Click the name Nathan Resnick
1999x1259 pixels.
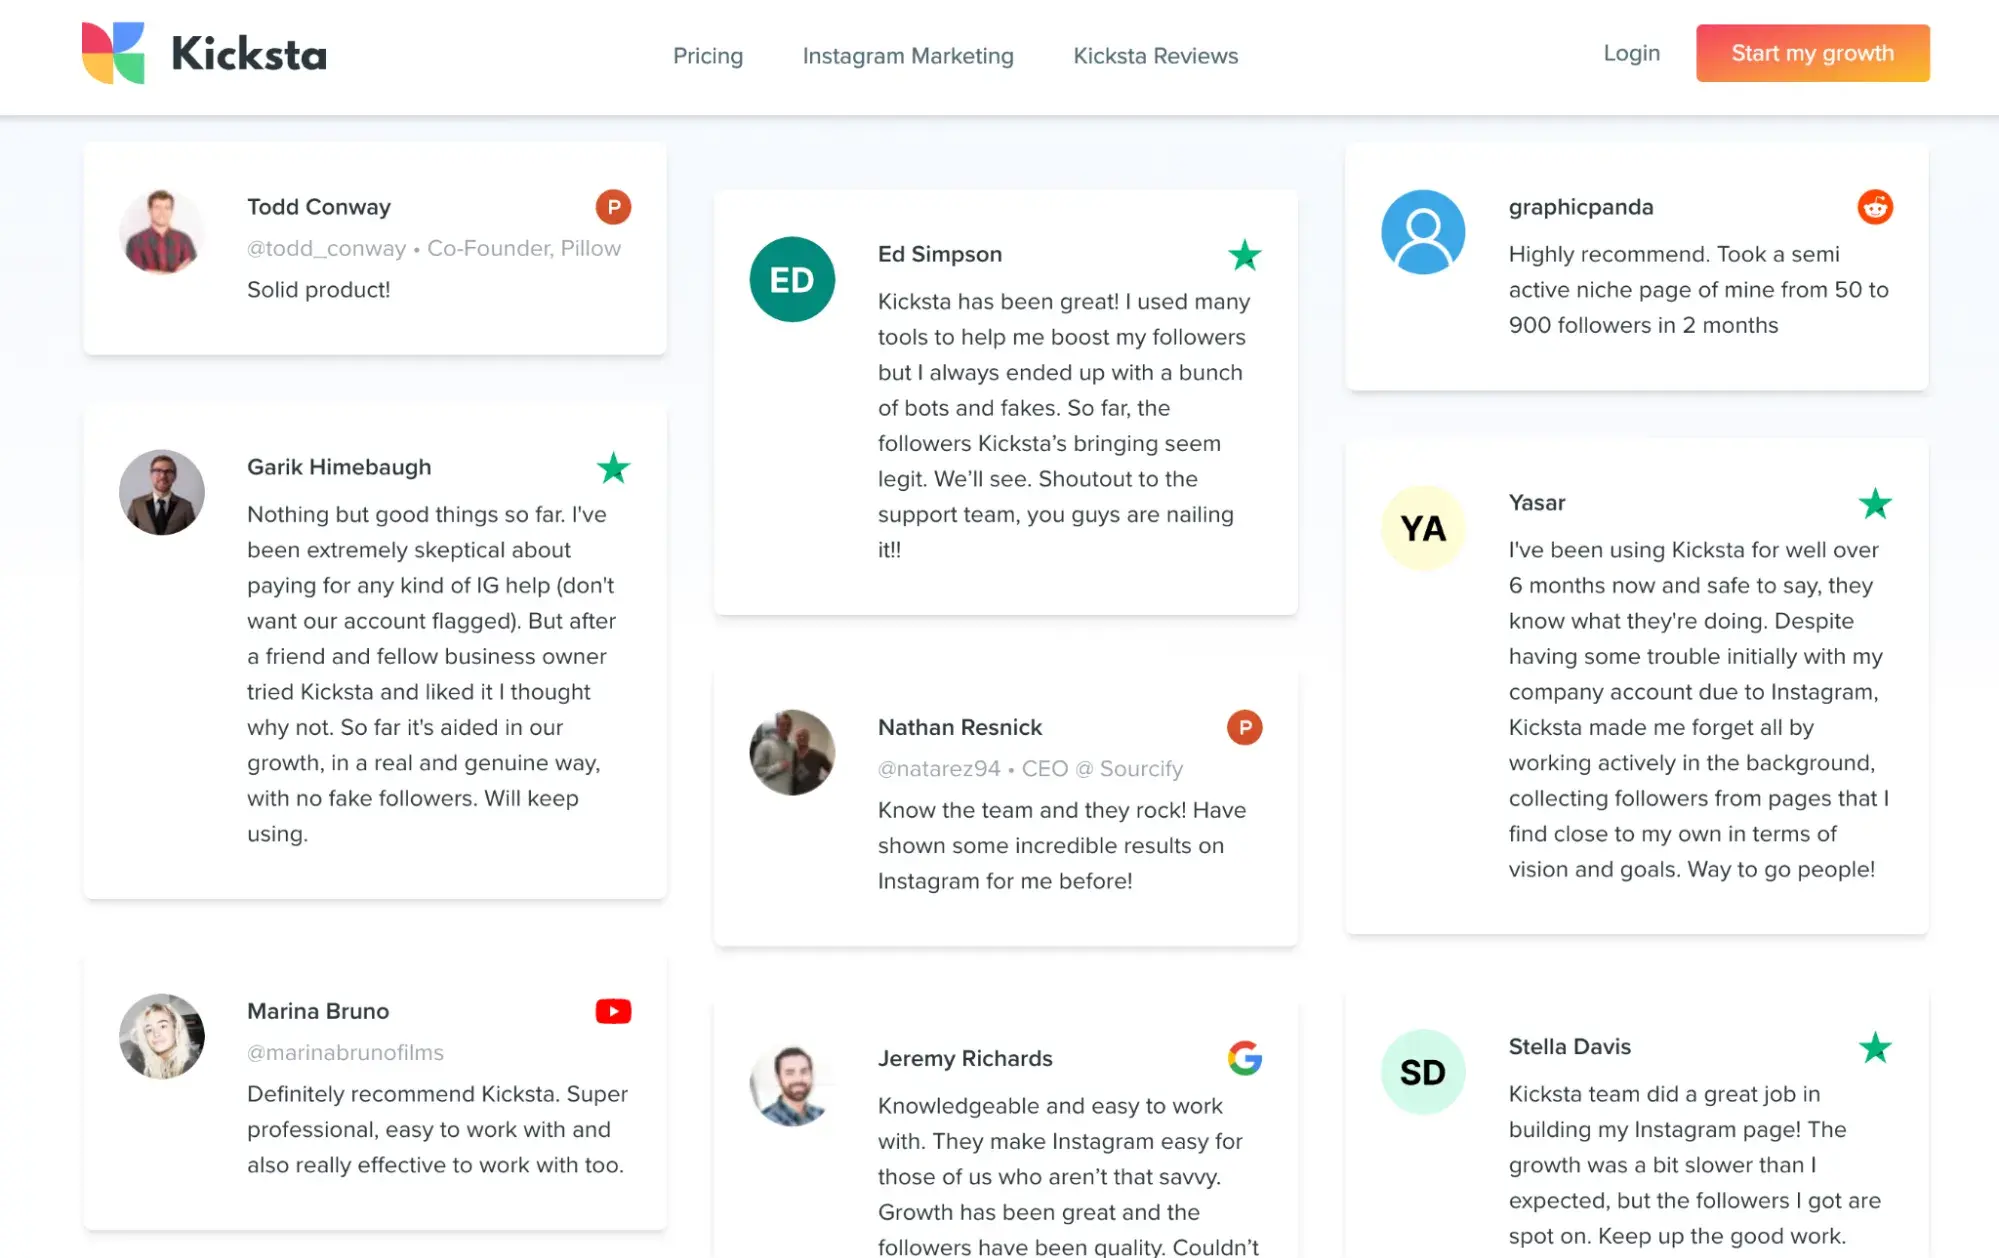tap(960, 727)
